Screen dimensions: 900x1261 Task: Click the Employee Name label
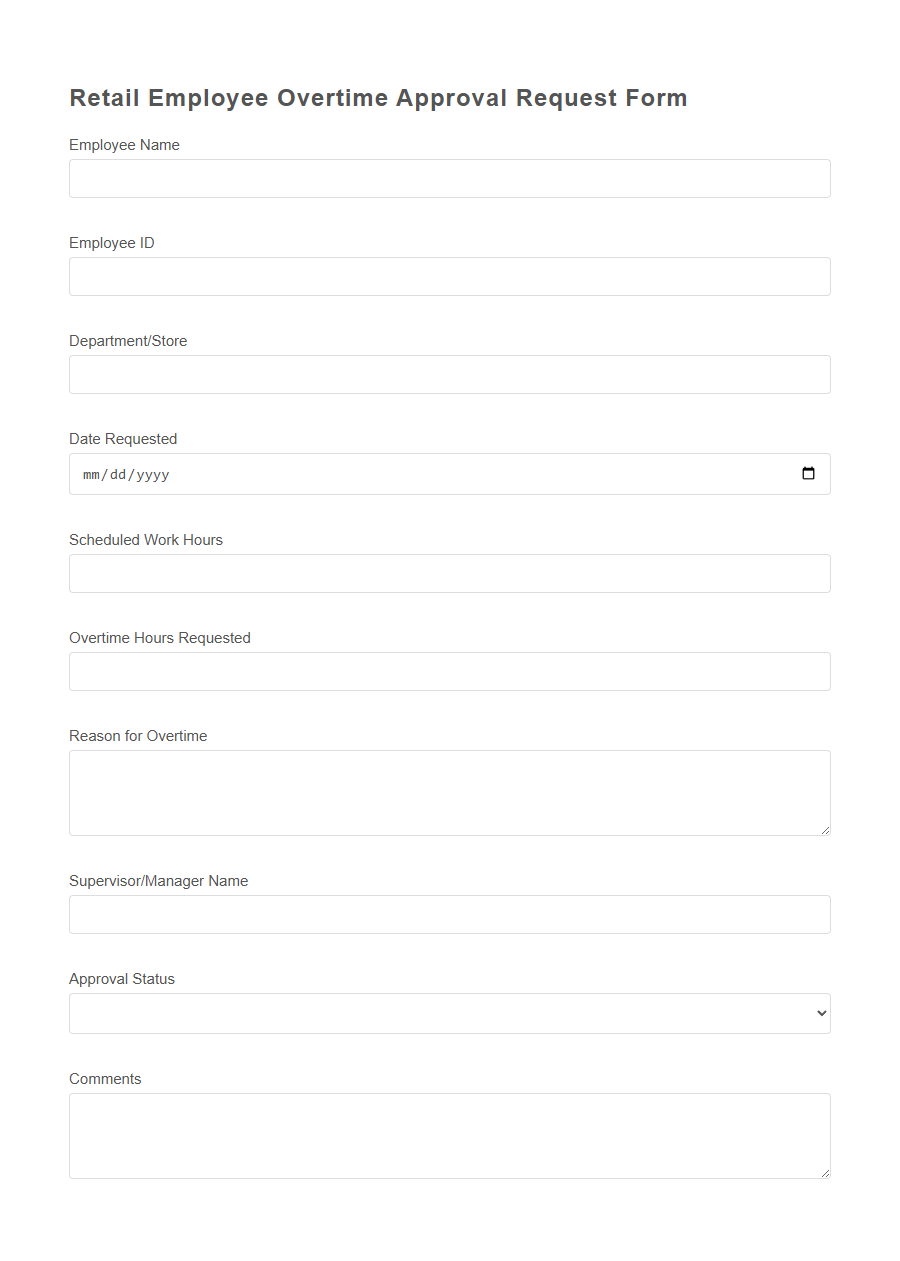124,145
